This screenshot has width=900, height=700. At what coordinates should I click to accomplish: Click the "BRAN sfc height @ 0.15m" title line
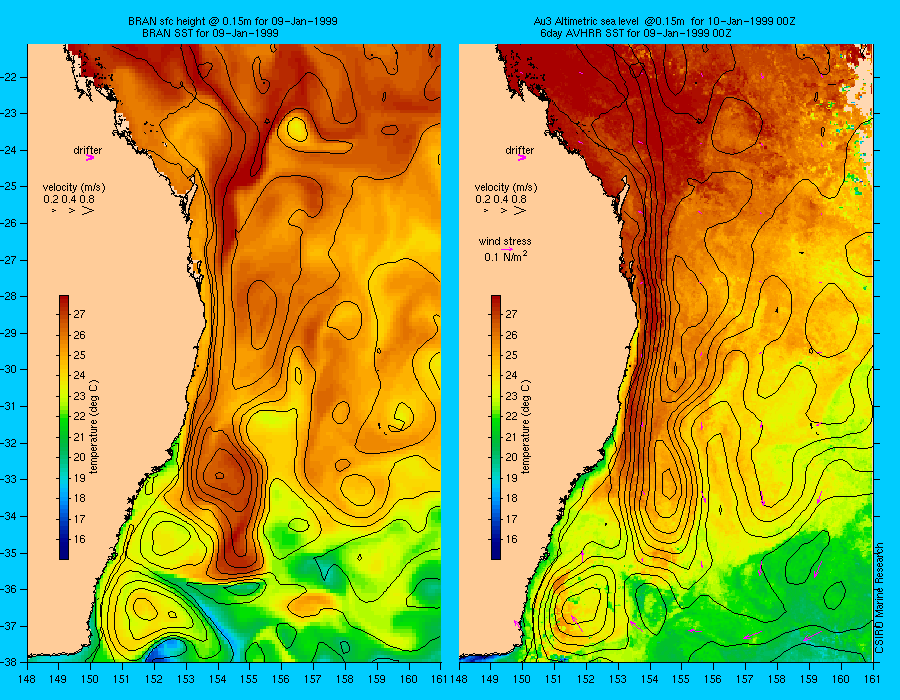tap(232, 21)
